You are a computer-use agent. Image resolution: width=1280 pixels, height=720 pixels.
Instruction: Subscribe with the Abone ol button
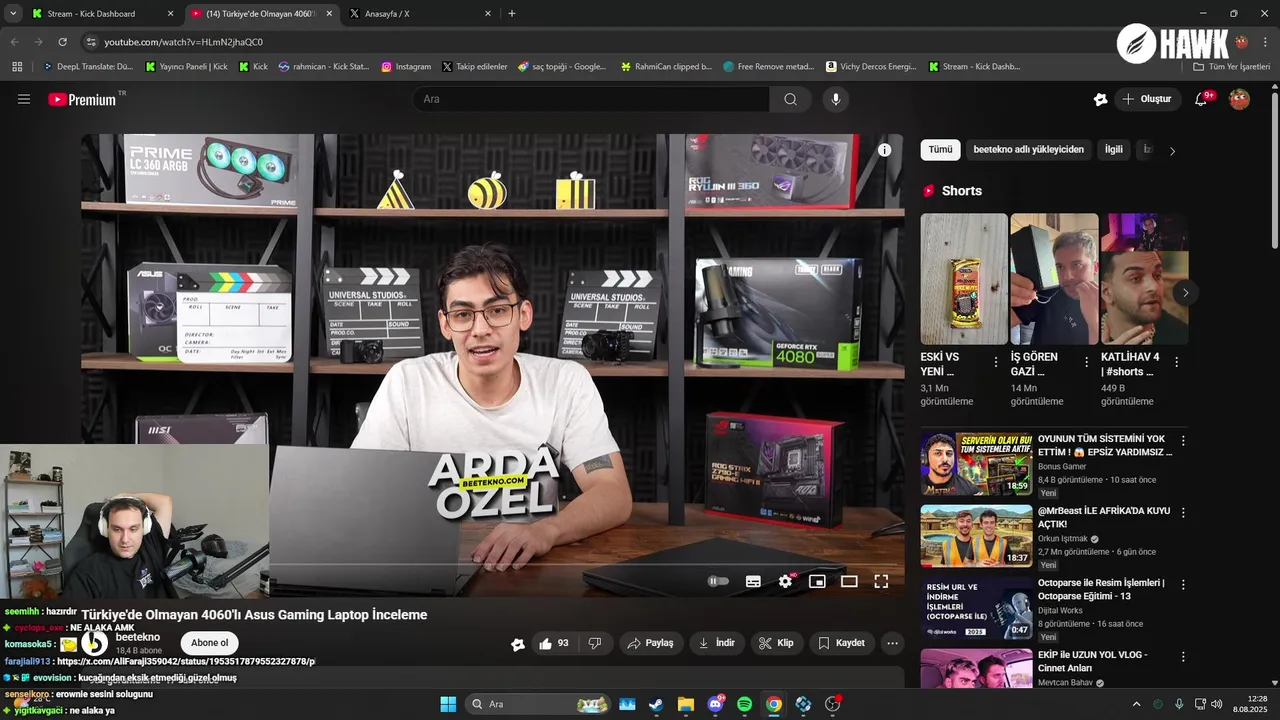click(209, 643)
